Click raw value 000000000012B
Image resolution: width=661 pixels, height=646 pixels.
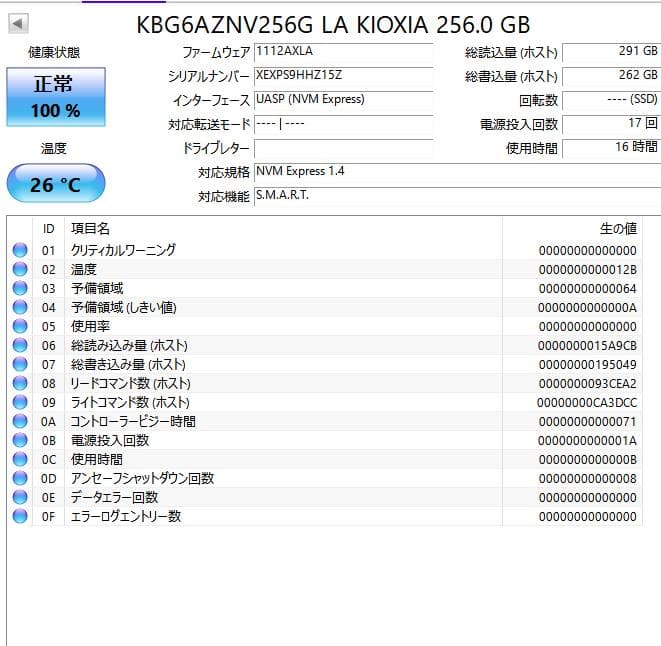coord(588,269)
